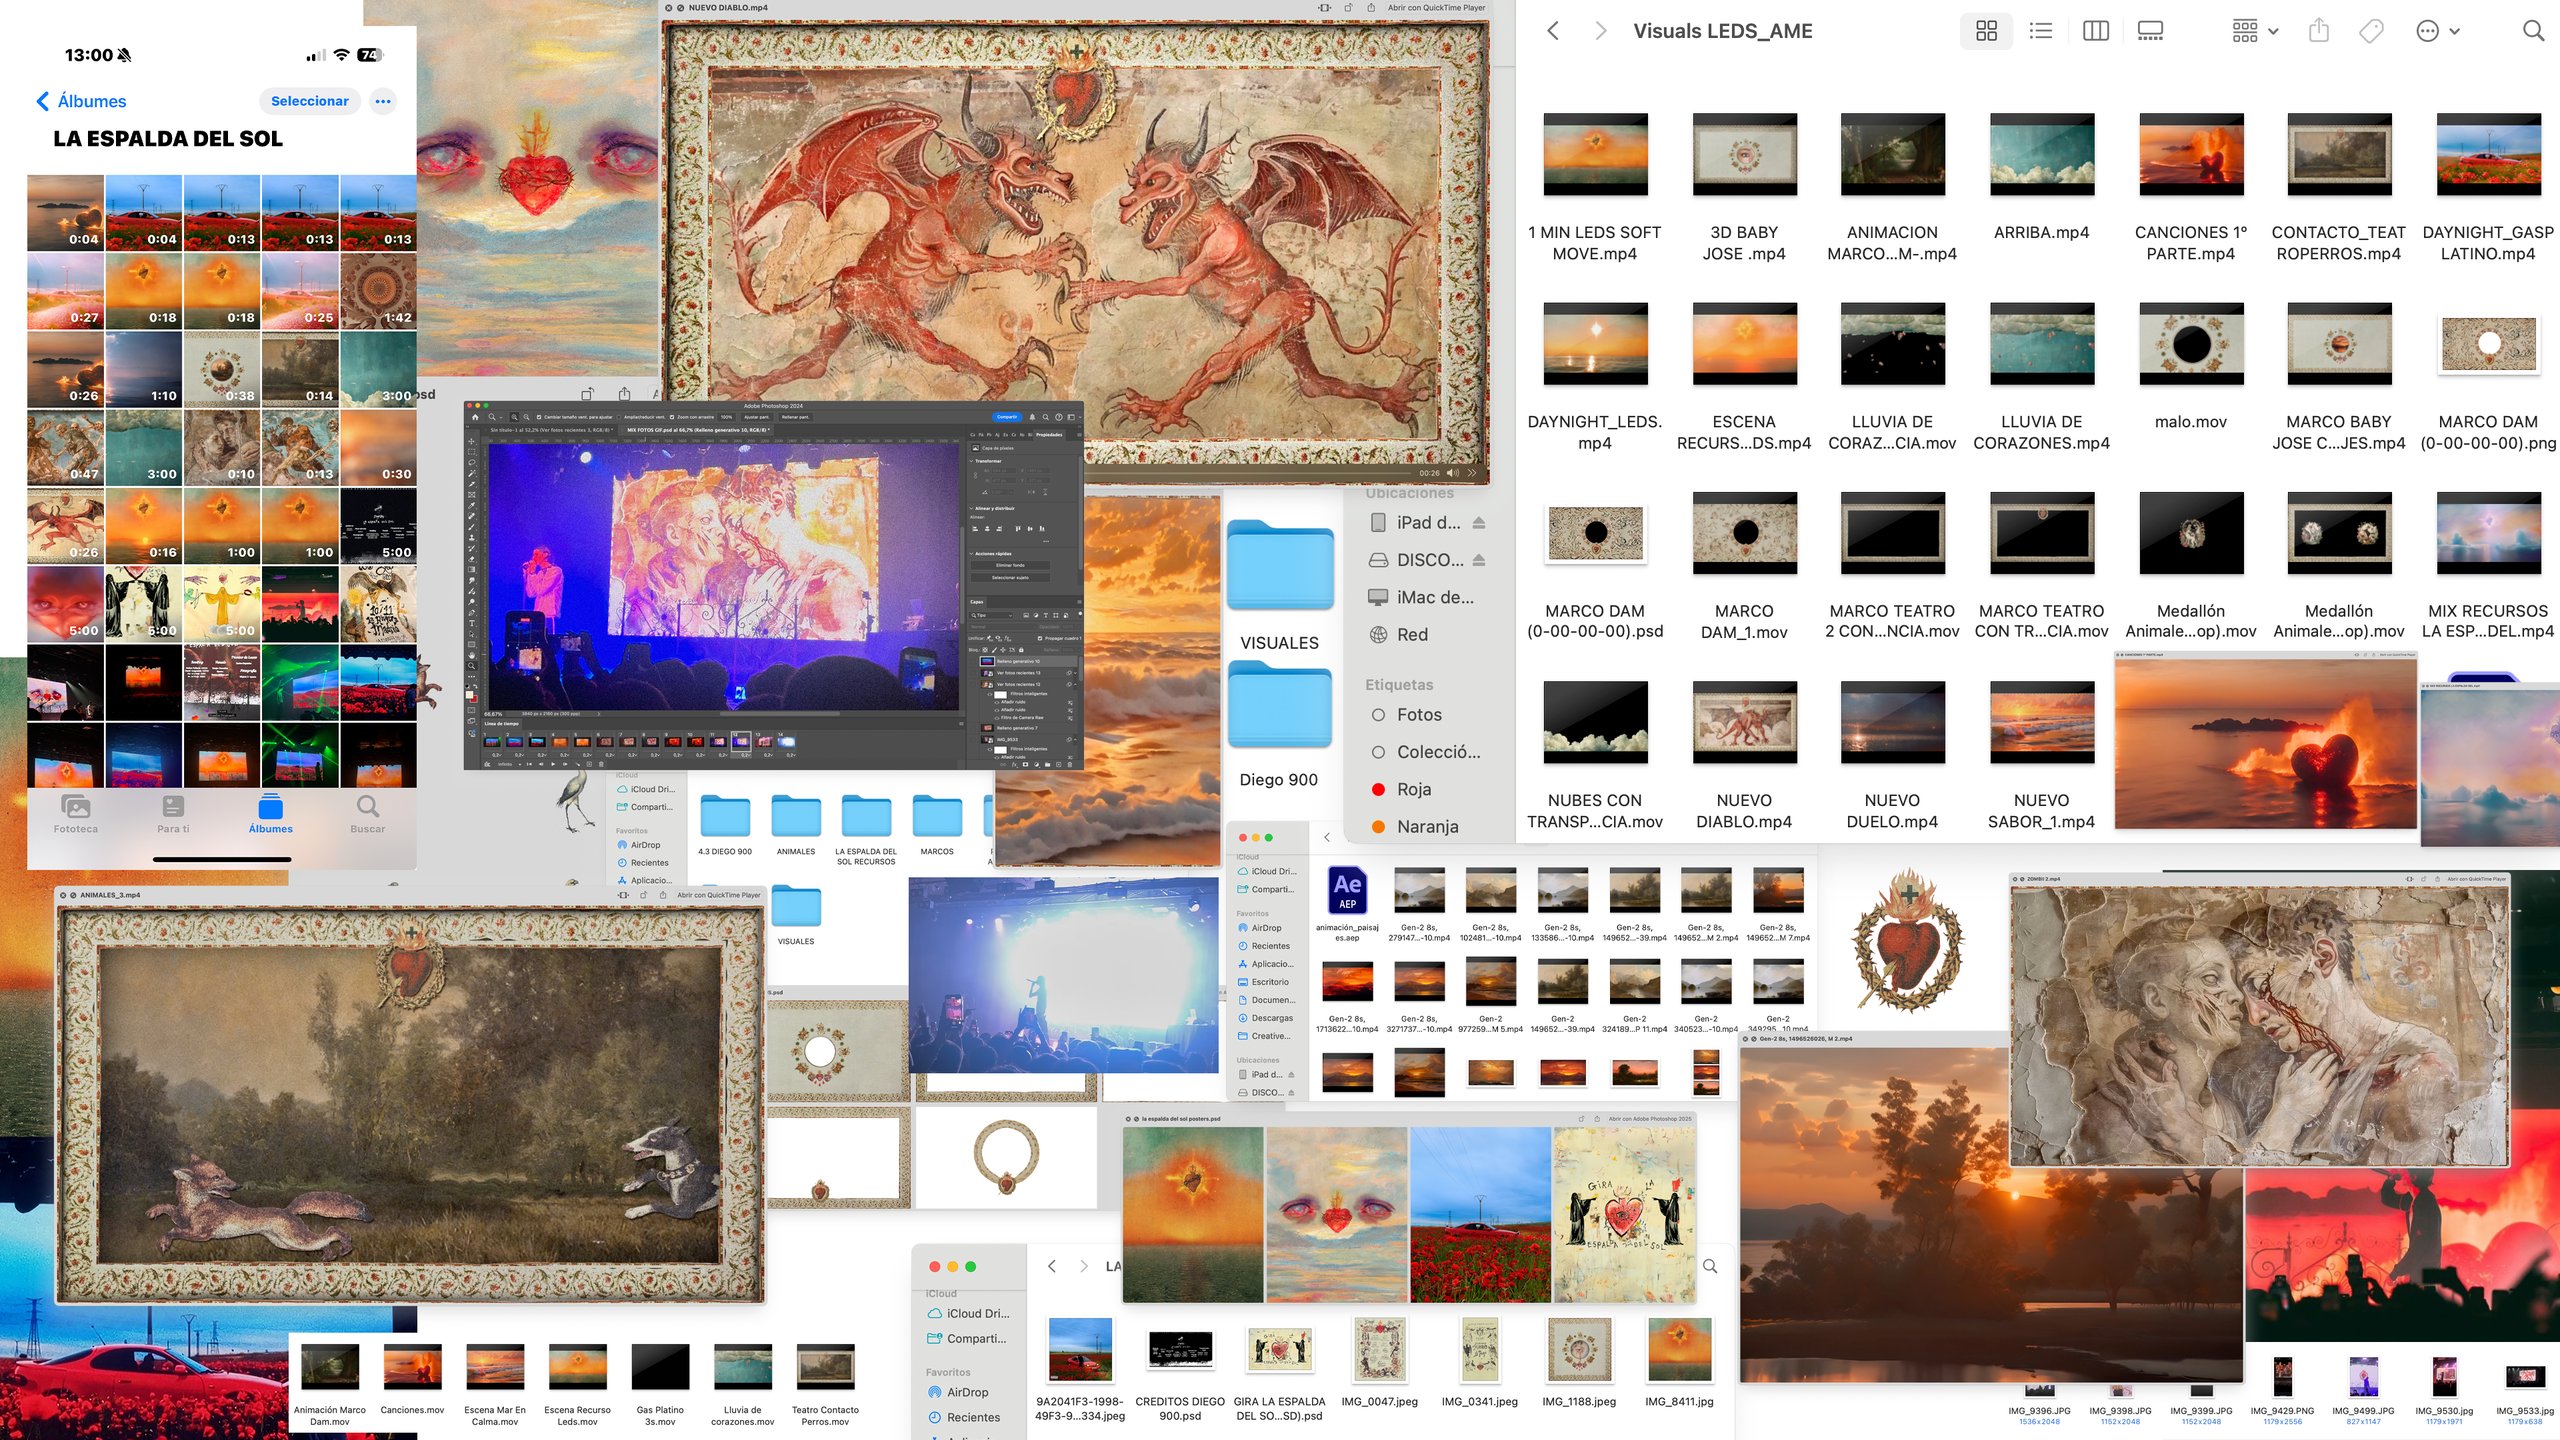Click the Compartir button in Photoshop
The height and width of the screenshot is (1440, 2560).
1007,417
